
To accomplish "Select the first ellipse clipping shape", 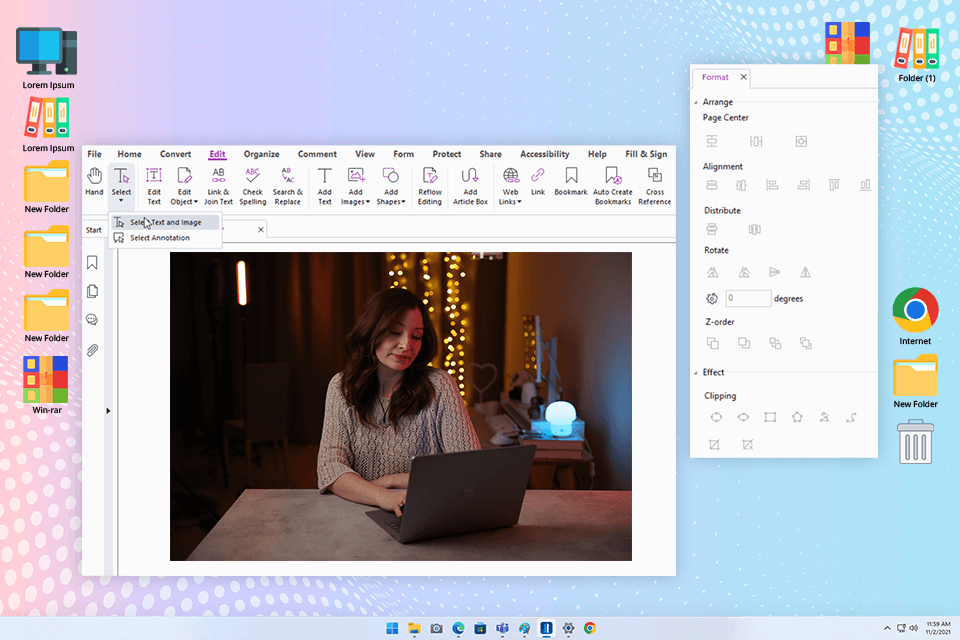I will [716, 418].
